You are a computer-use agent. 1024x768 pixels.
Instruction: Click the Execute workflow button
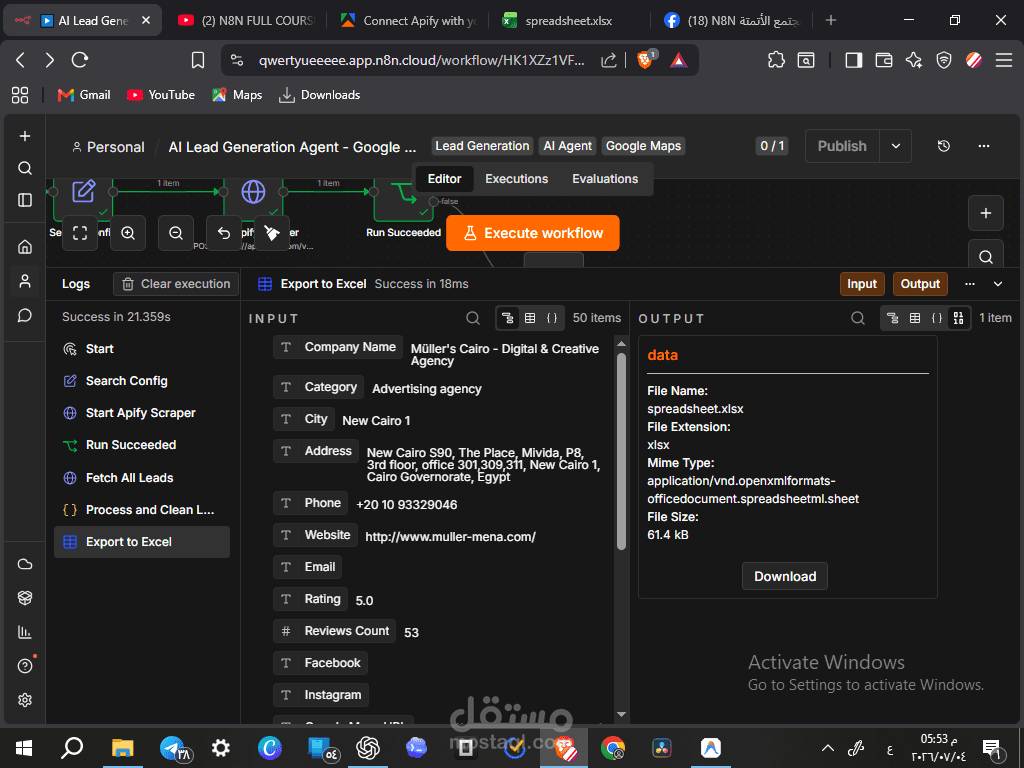click(x=532, y=233)
